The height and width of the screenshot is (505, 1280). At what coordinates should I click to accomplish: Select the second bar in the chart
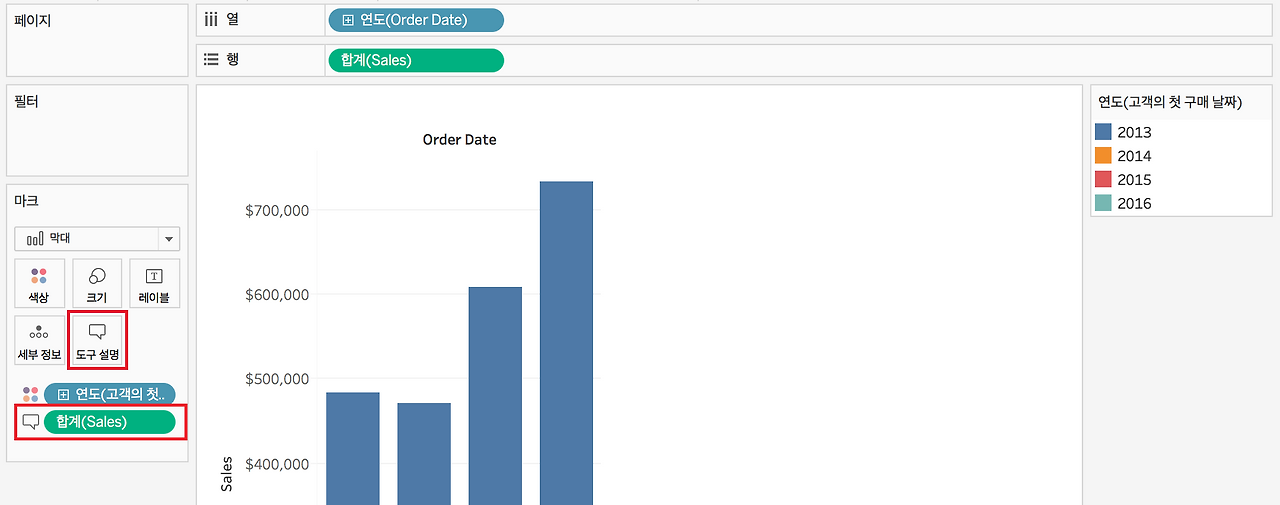point(424,454)
